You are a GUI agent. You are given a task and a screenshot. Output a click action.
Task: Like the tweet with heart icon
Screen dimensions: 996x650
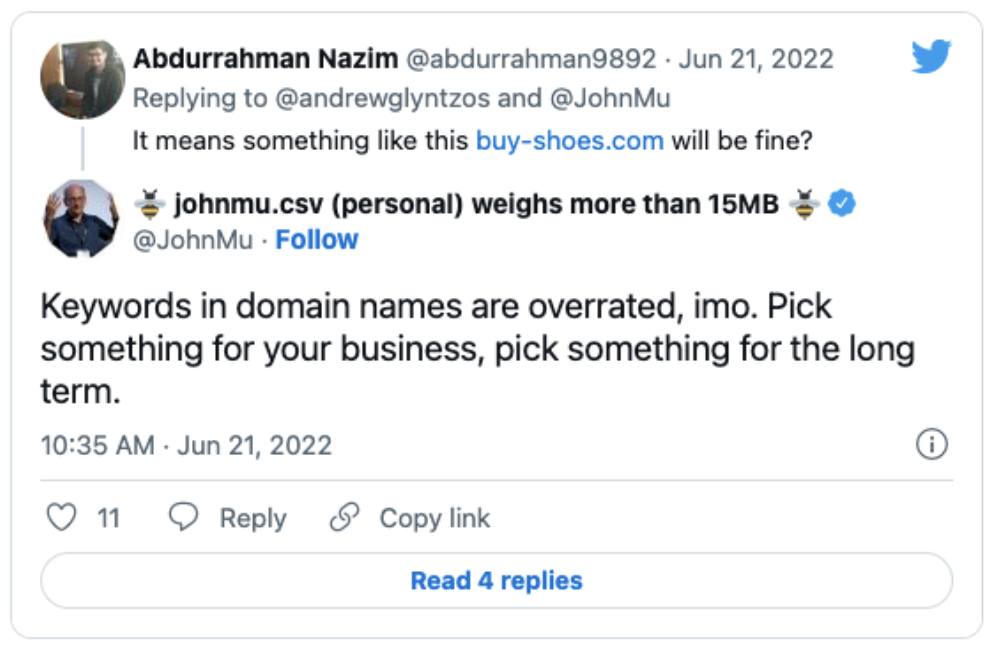click(62, 517)
